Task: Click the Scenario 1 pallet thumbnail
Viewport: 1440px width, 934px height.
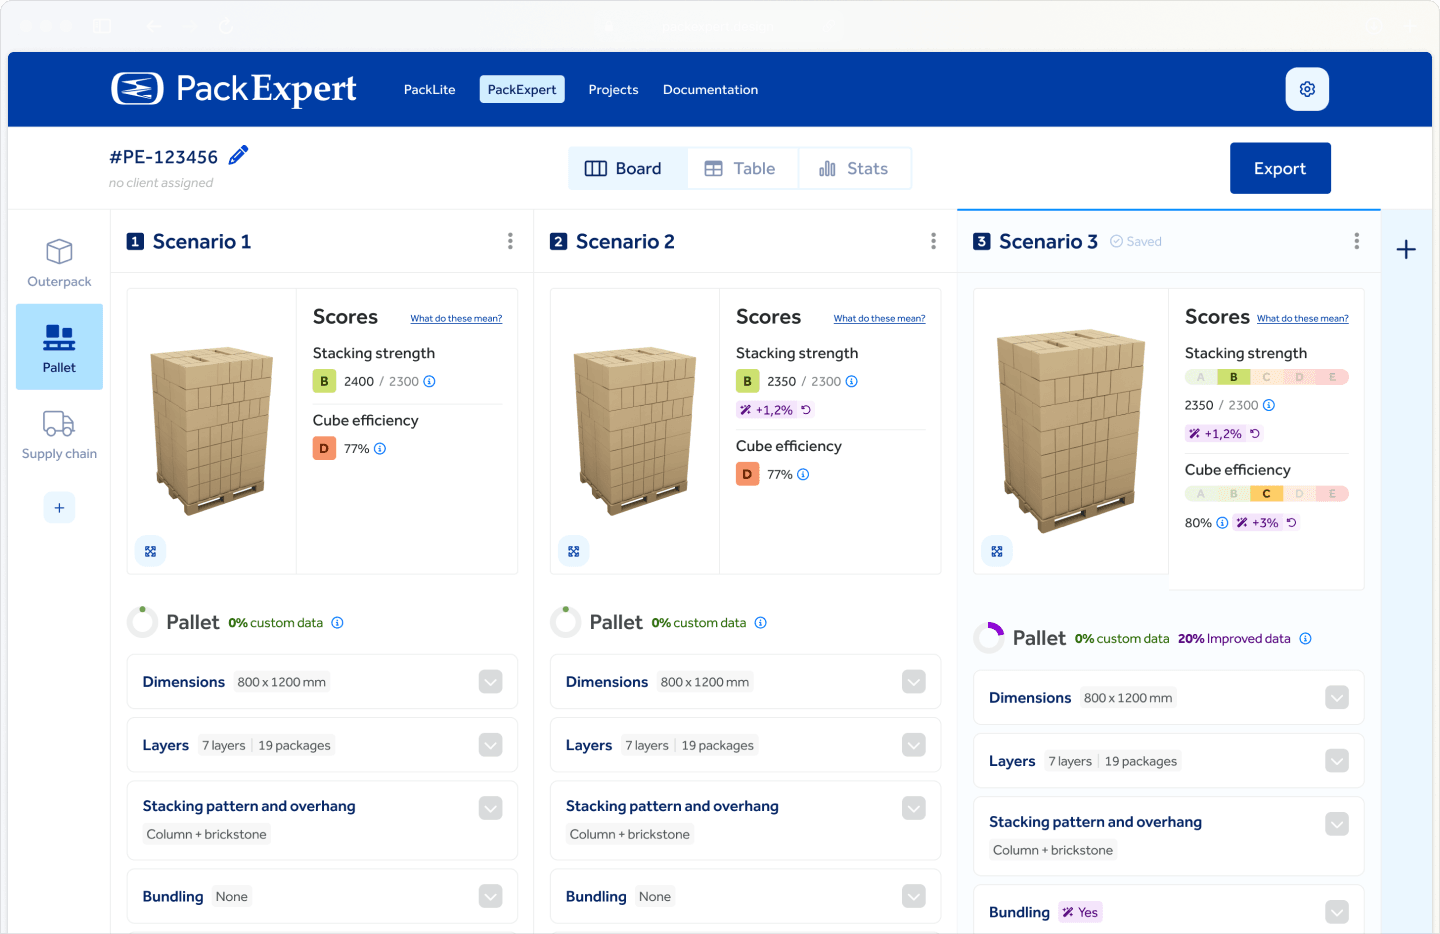Action: pos(212,430)
